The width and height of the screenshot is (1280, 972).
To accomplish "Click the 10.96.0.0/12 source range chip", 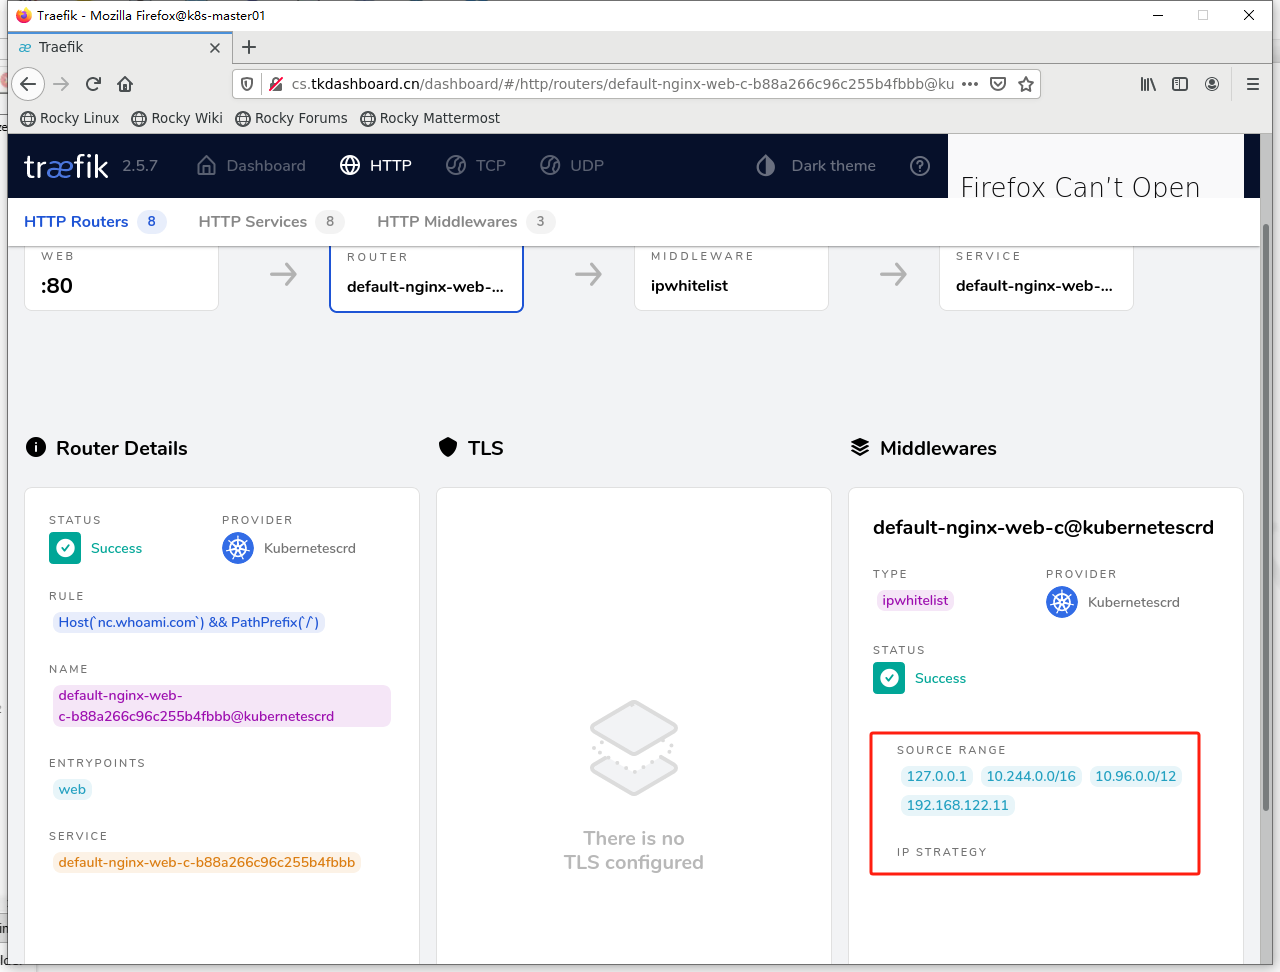I will 1135,776.
